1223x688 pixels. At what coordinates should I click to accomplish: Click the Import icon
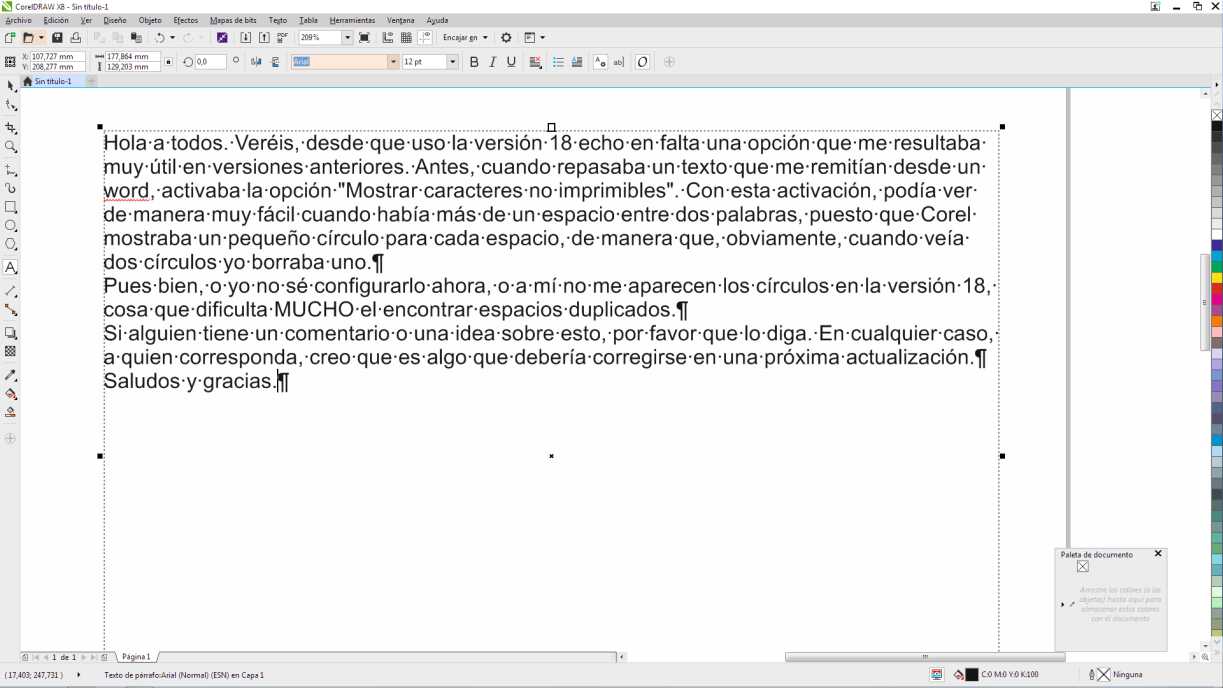tap(245, 38)
